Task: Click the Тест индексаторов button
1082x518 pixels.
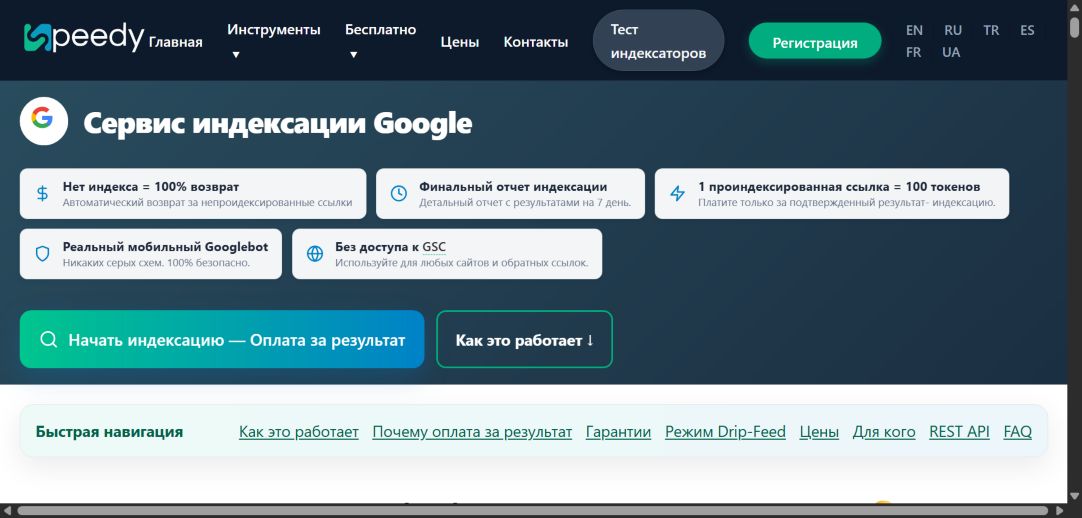Action: coord(658,41)
